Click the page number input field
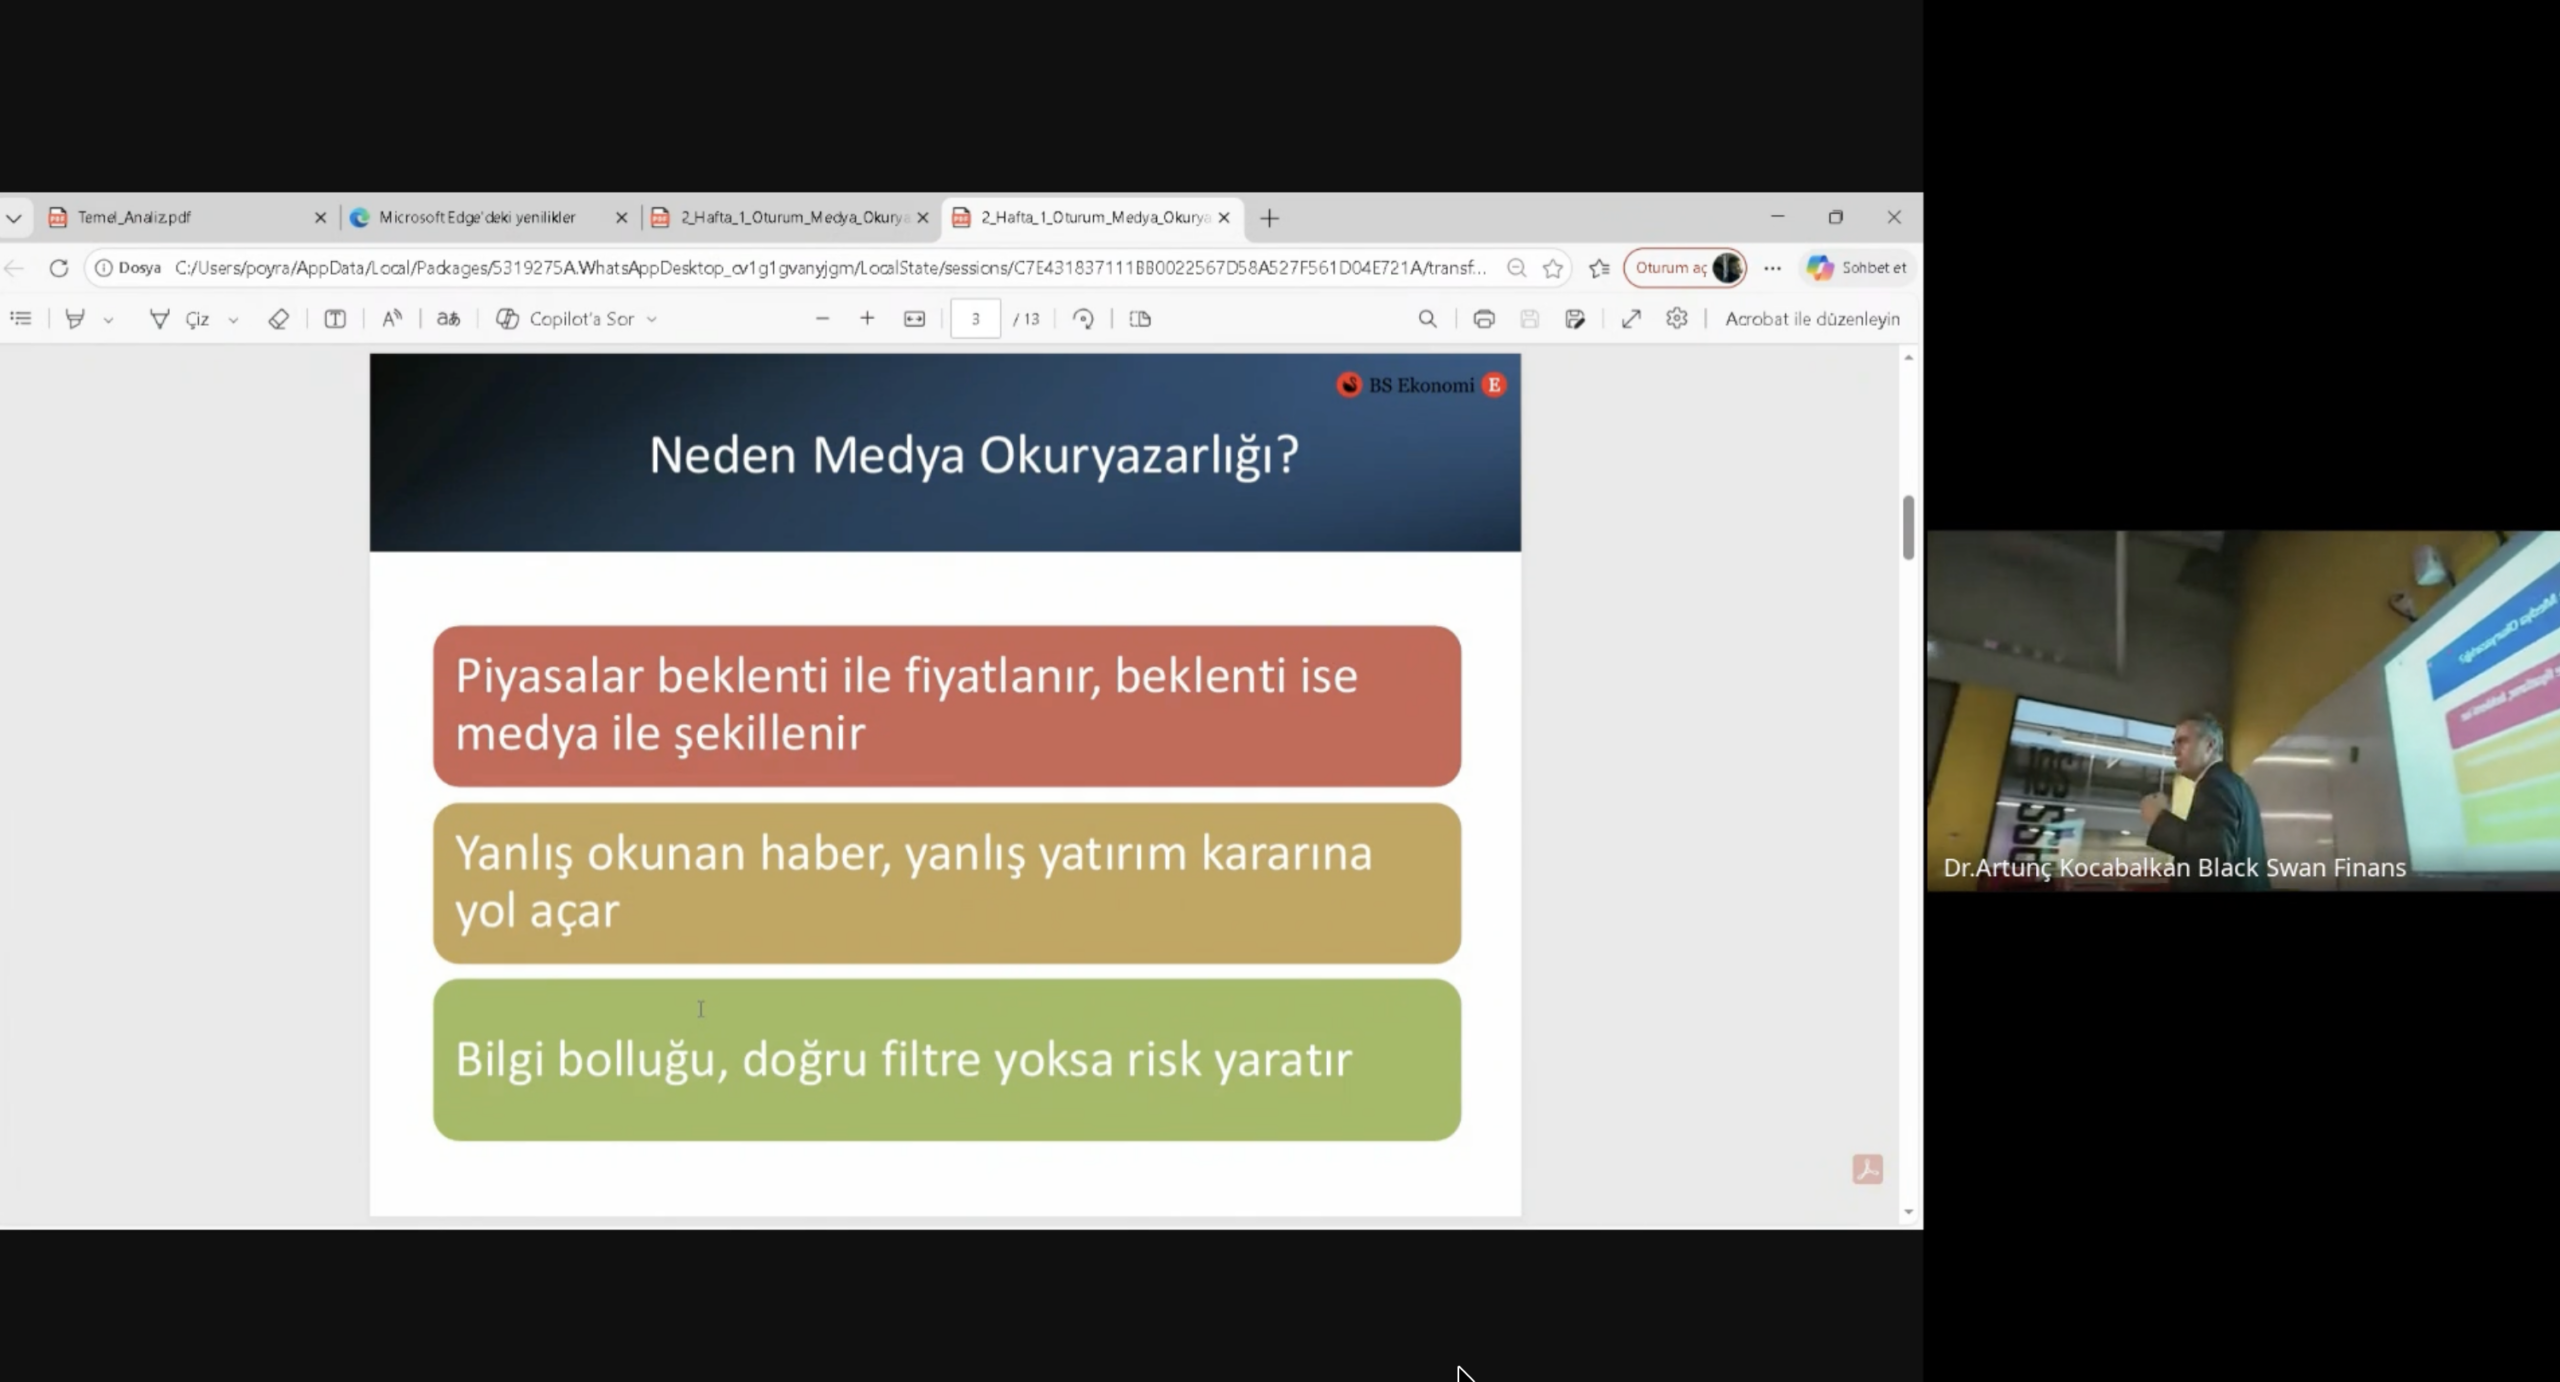2560x1382 pixels. (x=975, y=319)
